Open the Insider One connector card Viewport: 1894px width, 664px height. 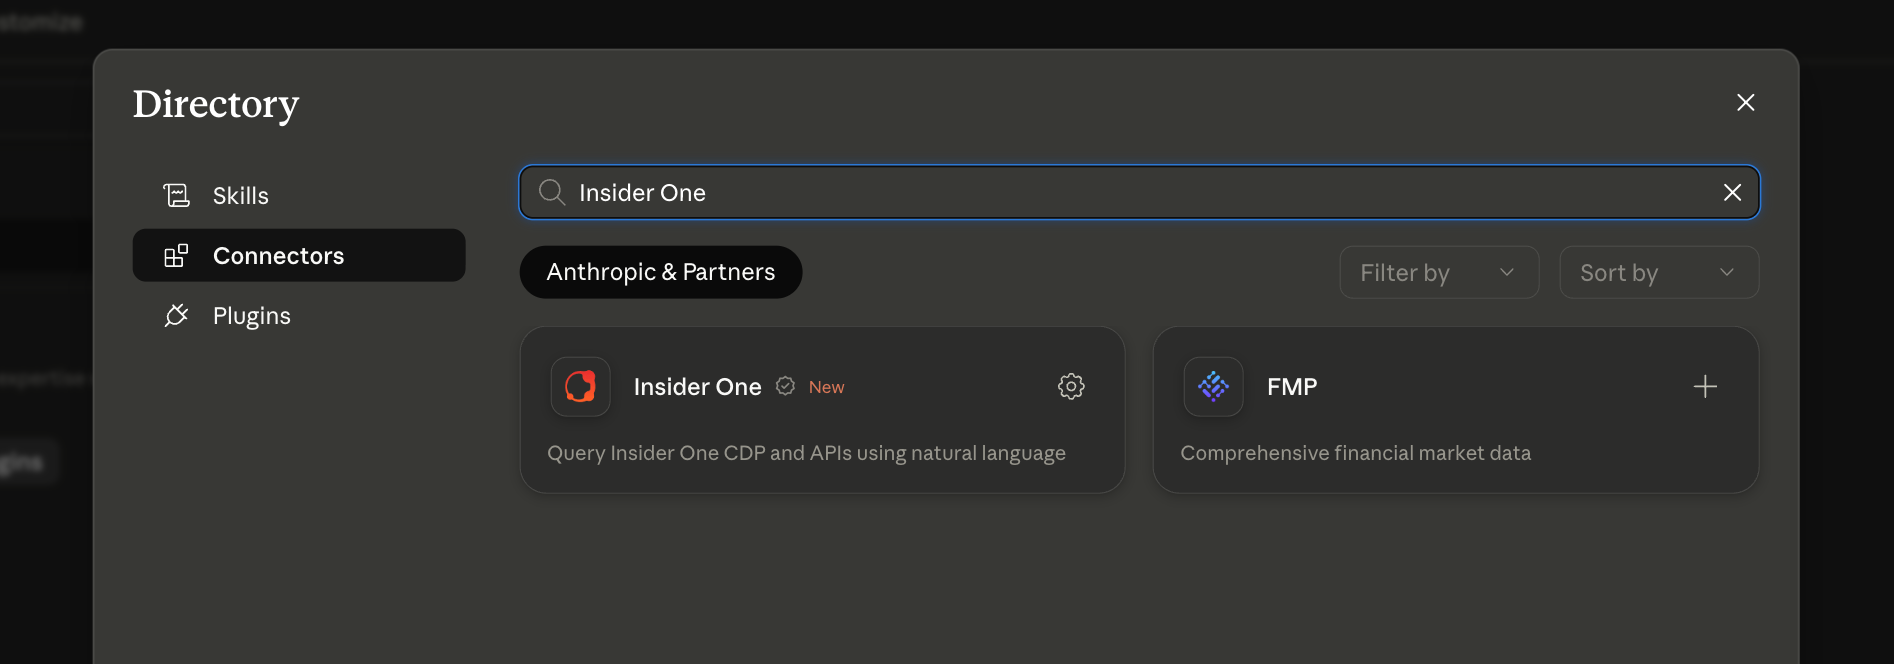point(823,410)
